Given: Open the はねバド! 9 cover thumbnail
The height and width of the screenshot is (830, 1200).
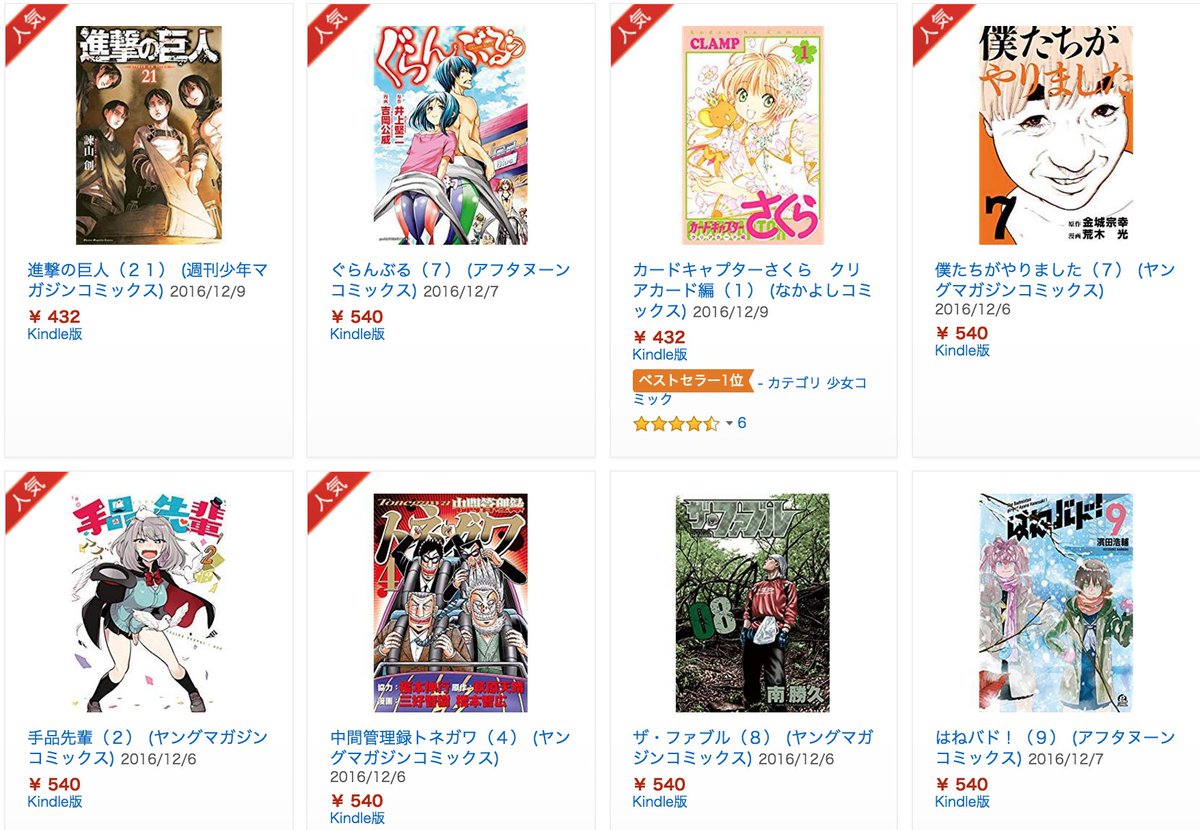Looking at the screenshot, I should coord(1056,602).
